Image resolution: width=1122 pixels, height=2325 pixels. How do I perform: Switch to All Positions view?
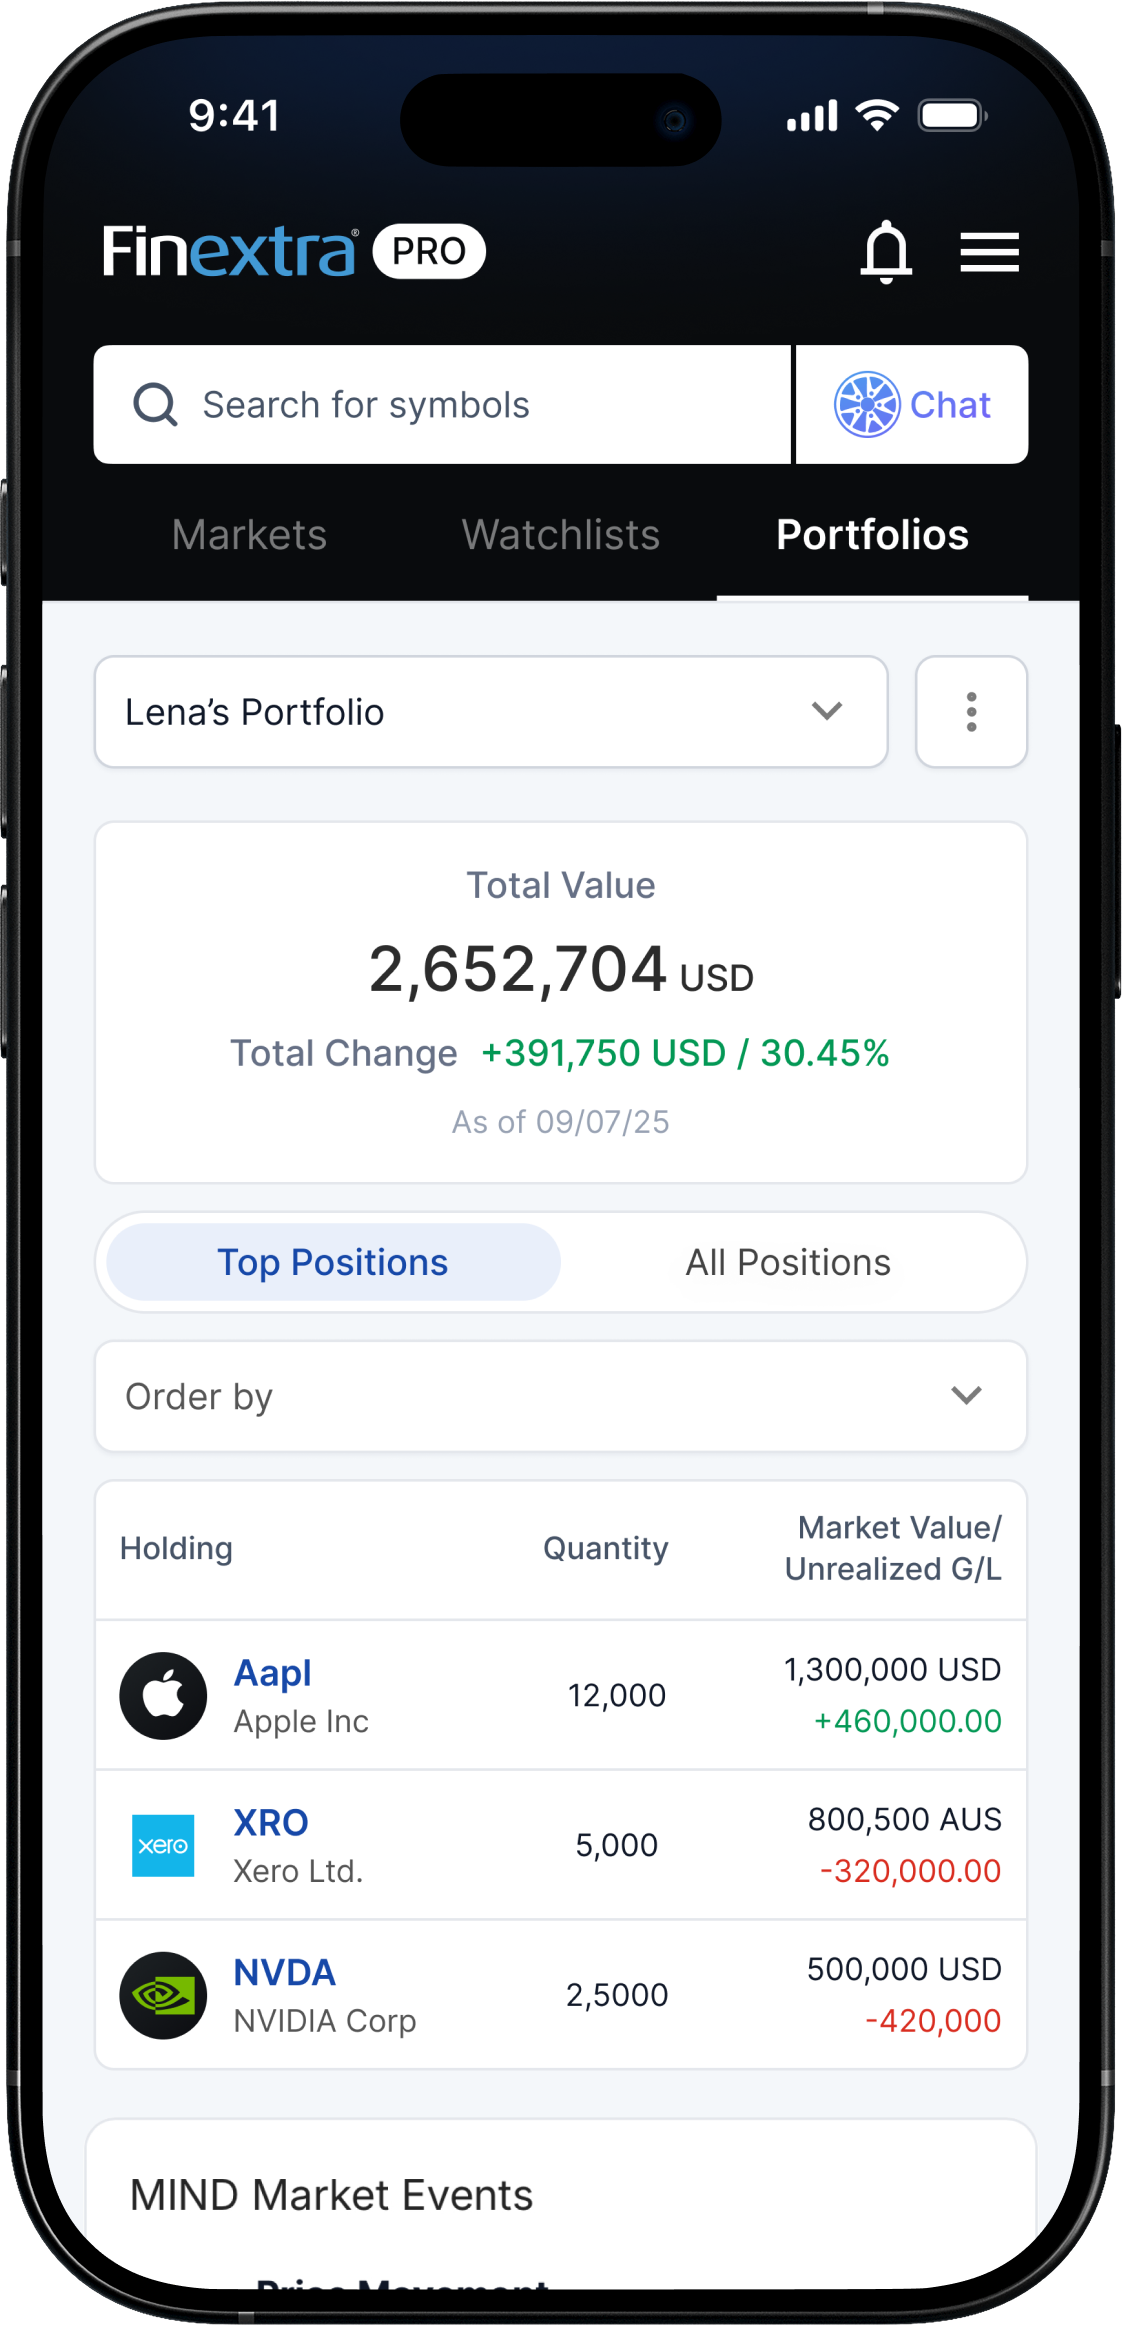[x=788, y=1262]
